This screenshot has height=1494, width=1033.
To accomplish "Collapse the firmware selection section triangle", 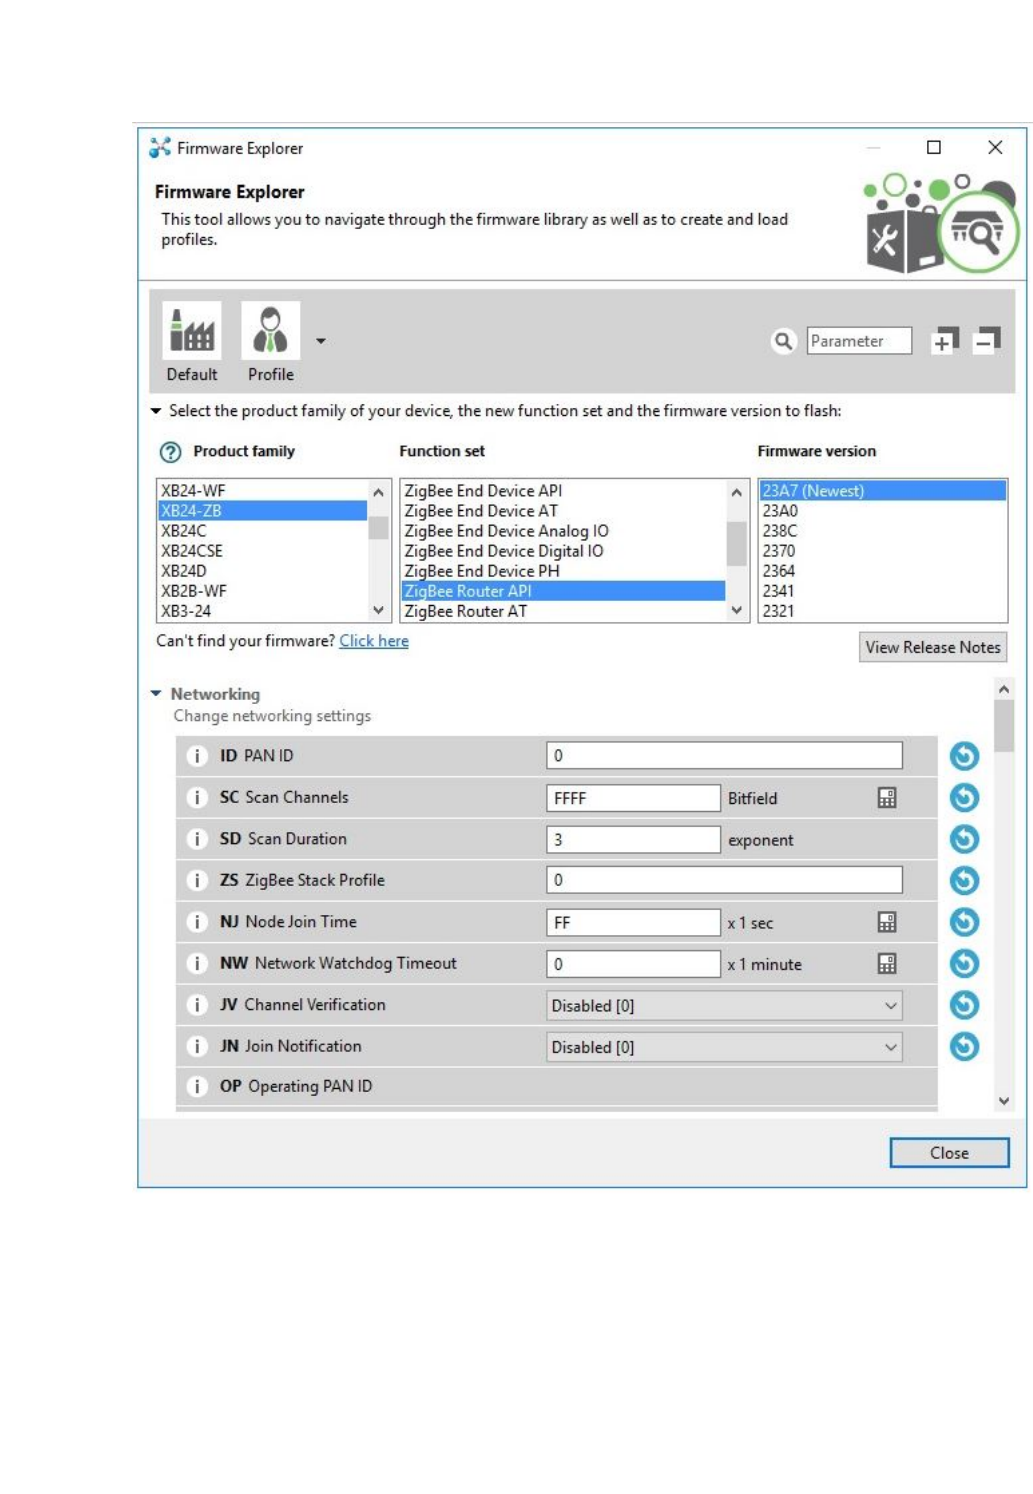I will pos(156,411).
